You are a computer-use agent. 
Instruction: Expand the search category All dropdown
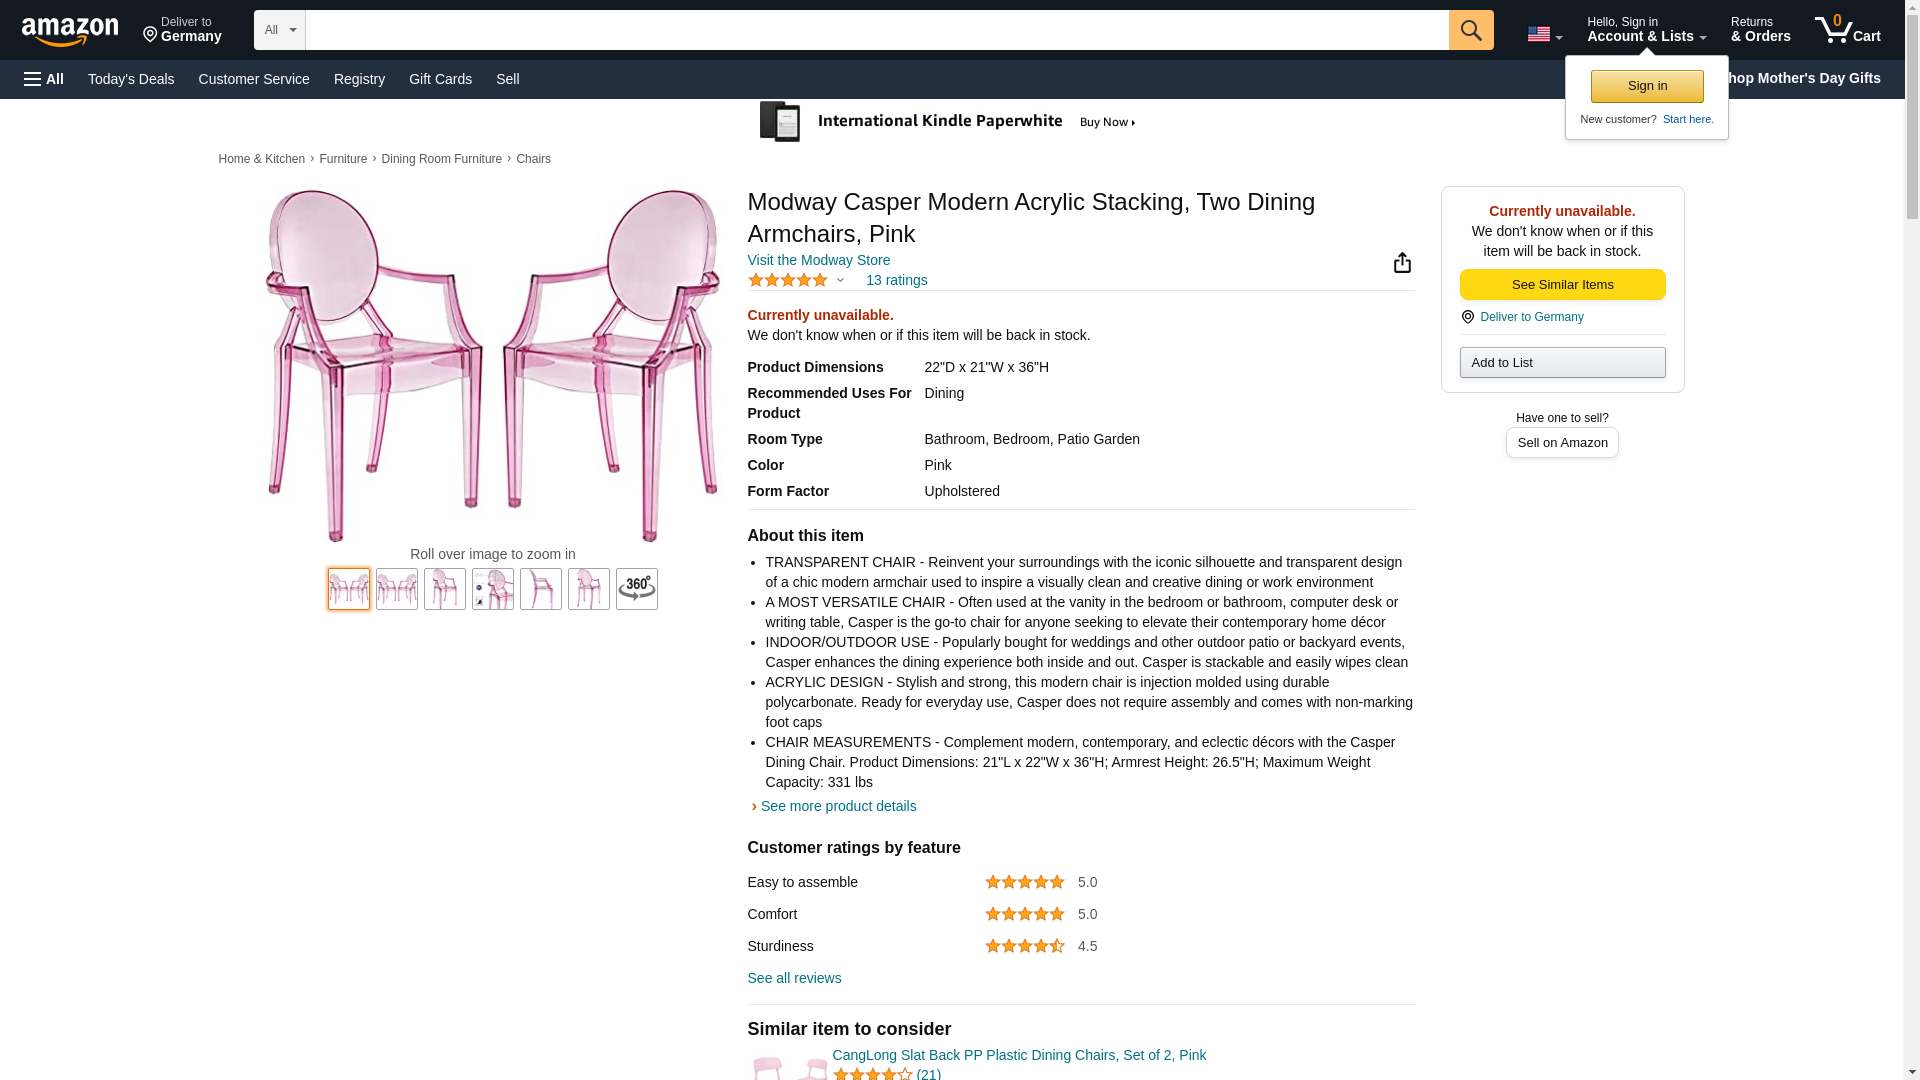279,30
